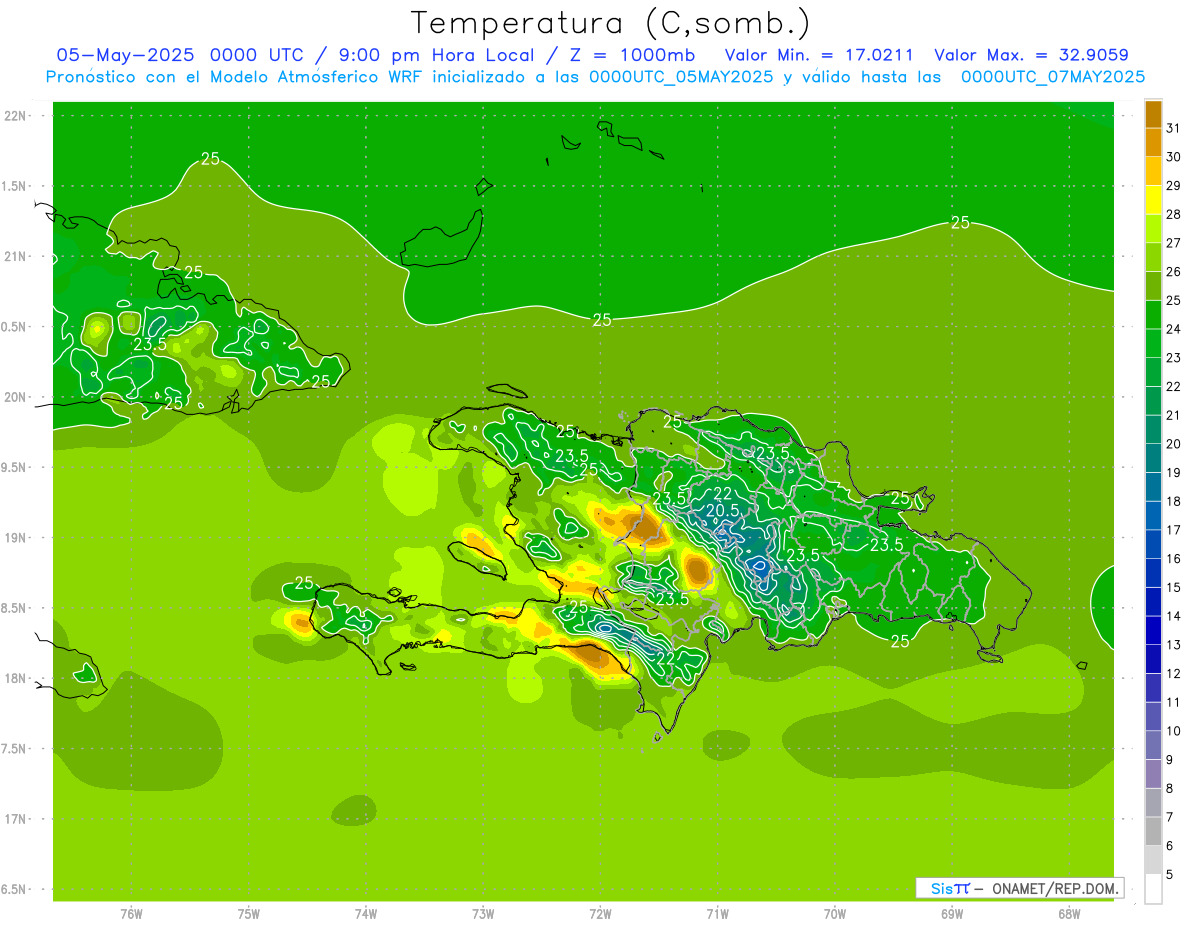Image resolution: width=1200 pixels, height=927 pixels.
Task: Click the '19N' latitude axis label
Action: [x=16, y=538]
